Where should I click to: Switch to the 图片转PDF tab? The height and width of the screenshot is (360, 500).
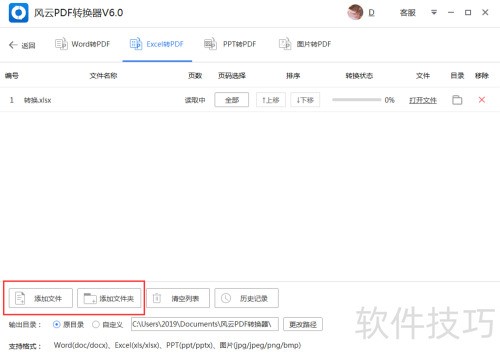(x=305, y=44)
